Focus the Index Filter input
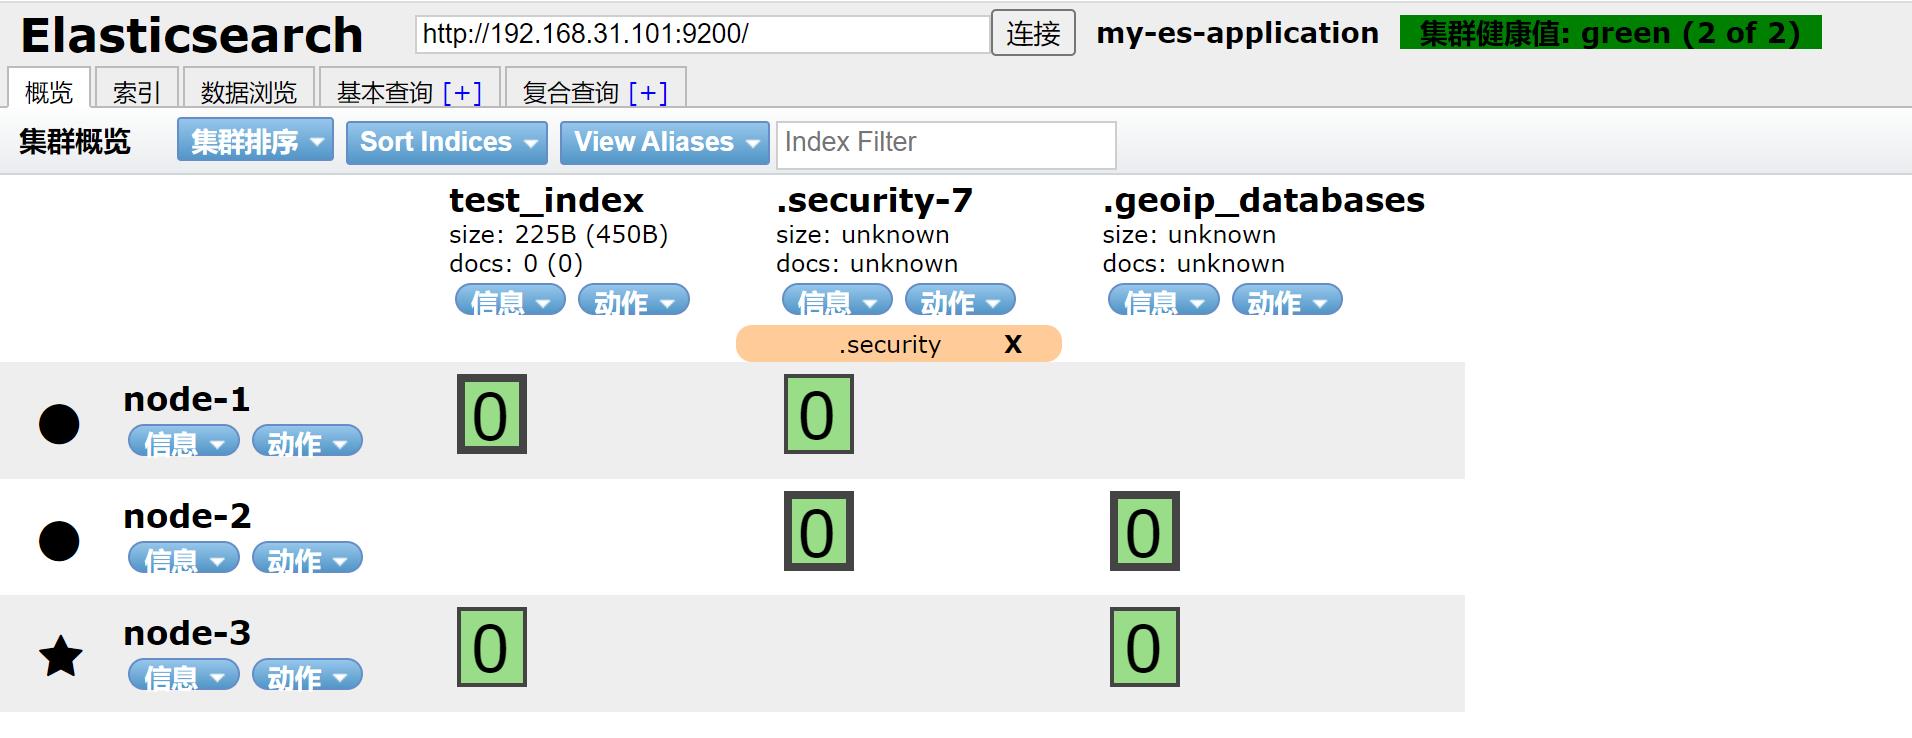The image size is (1912, 738). tap(946, 144)
